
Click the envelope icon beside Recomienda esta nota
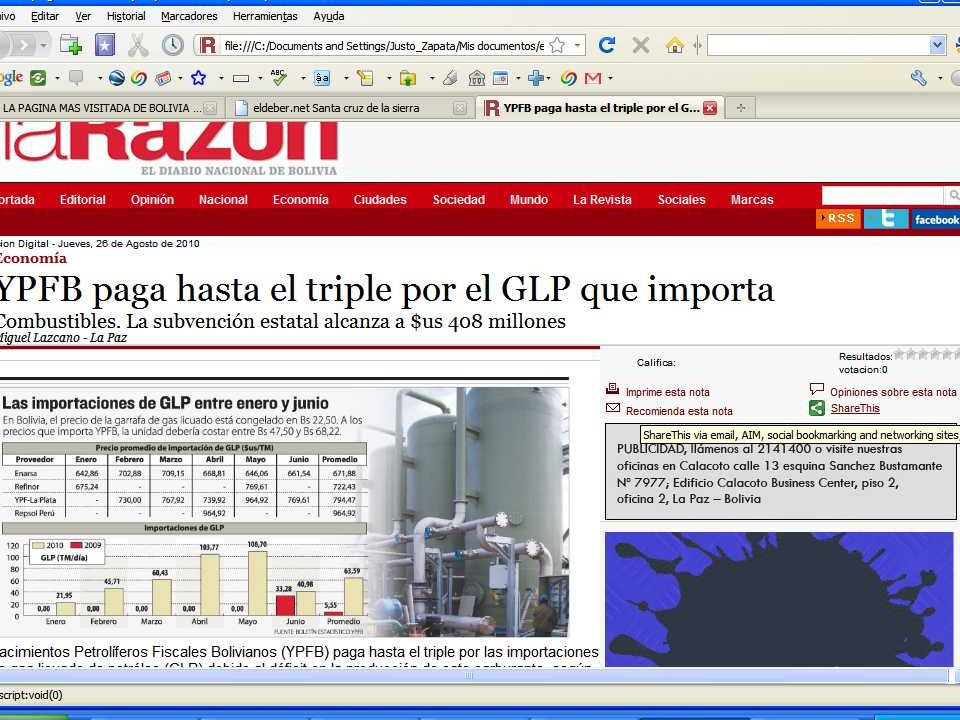pos(612,408)
